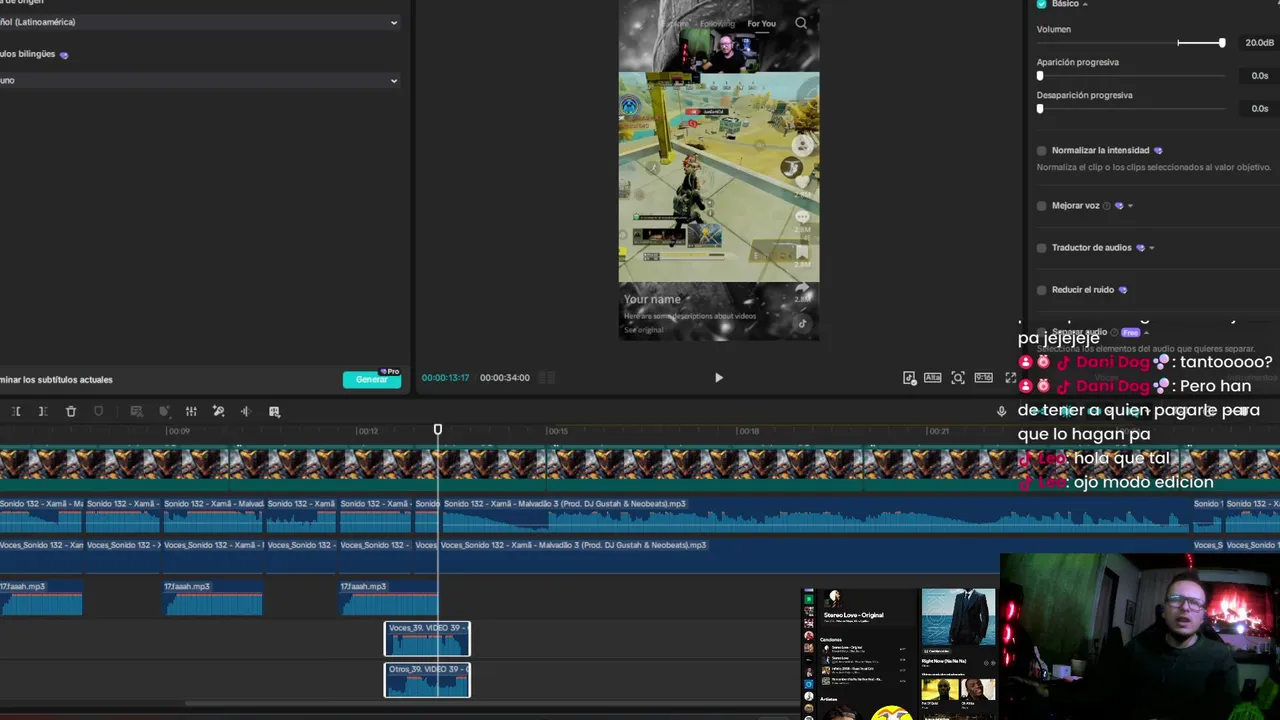Click the timeline playhead marker
Viewport: 1280px width, 720px height.
[437, 430]
